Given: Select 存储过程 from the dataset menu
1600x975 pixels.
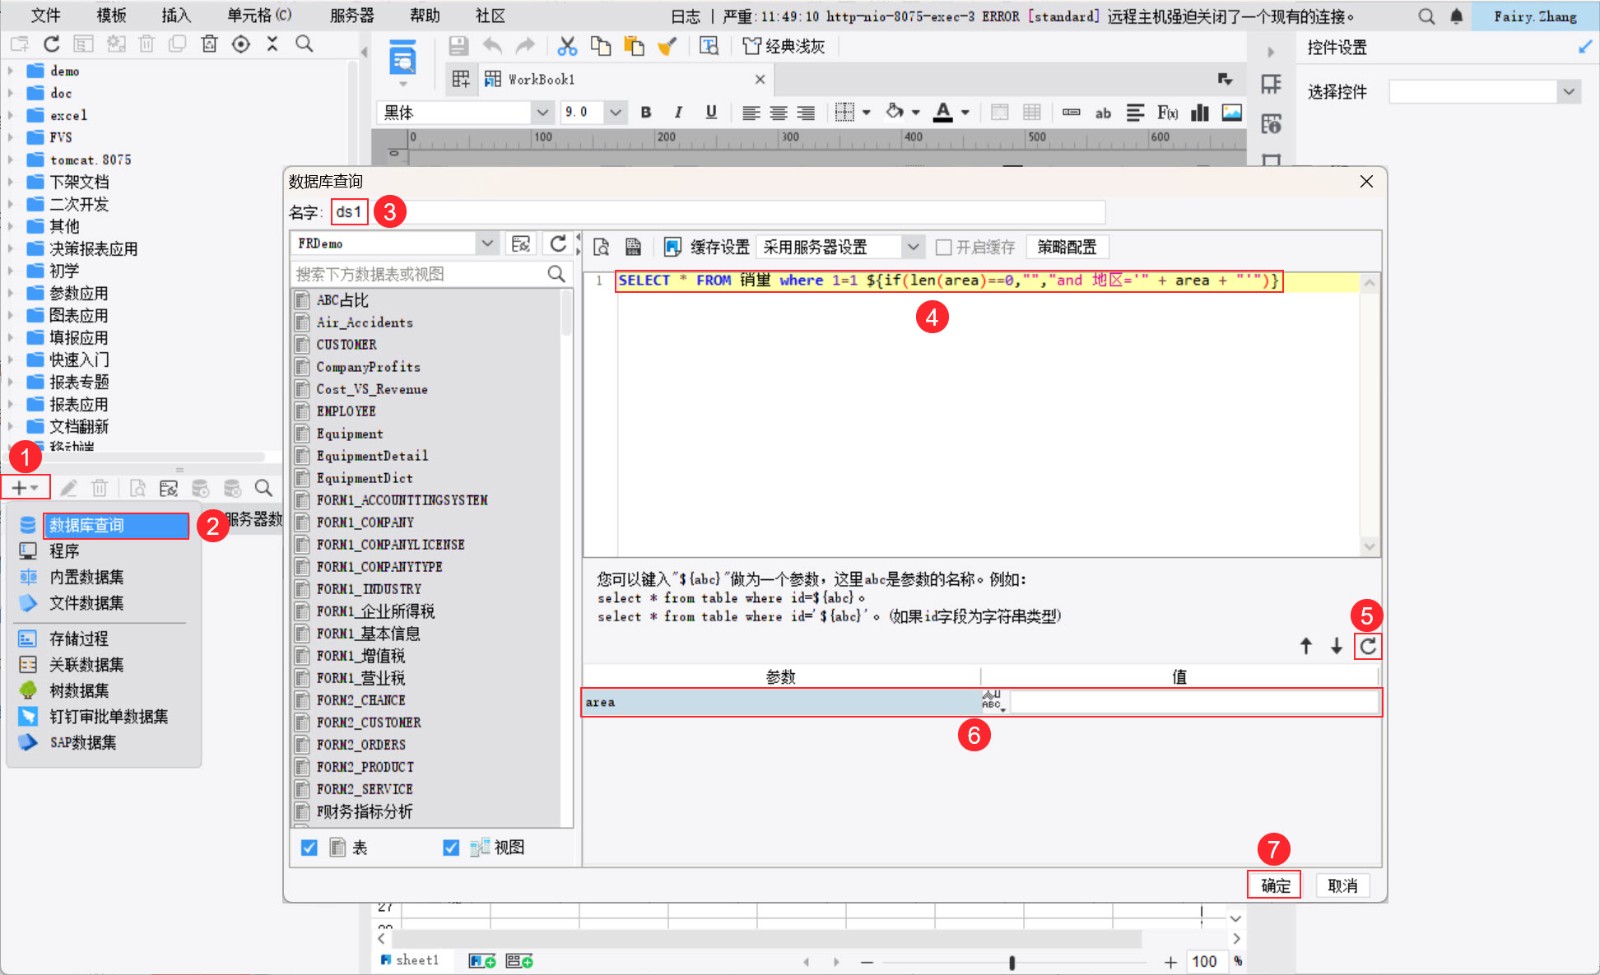Looking at the screenshot, I should [78, 639].
